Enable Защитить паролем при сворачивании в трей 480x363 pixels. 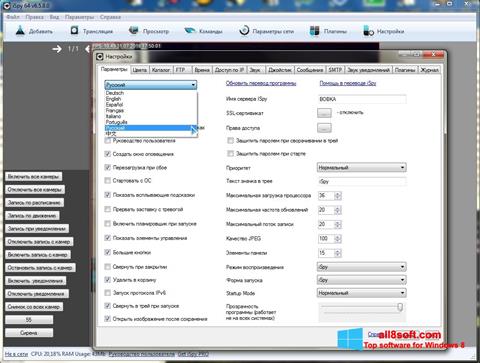pyautogui.click(x=230, y=141)
